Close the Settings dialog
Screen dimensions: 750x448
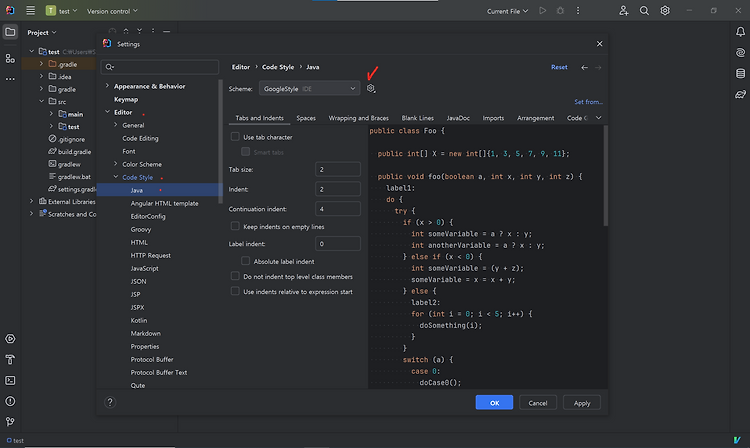(x=599, y=44)
